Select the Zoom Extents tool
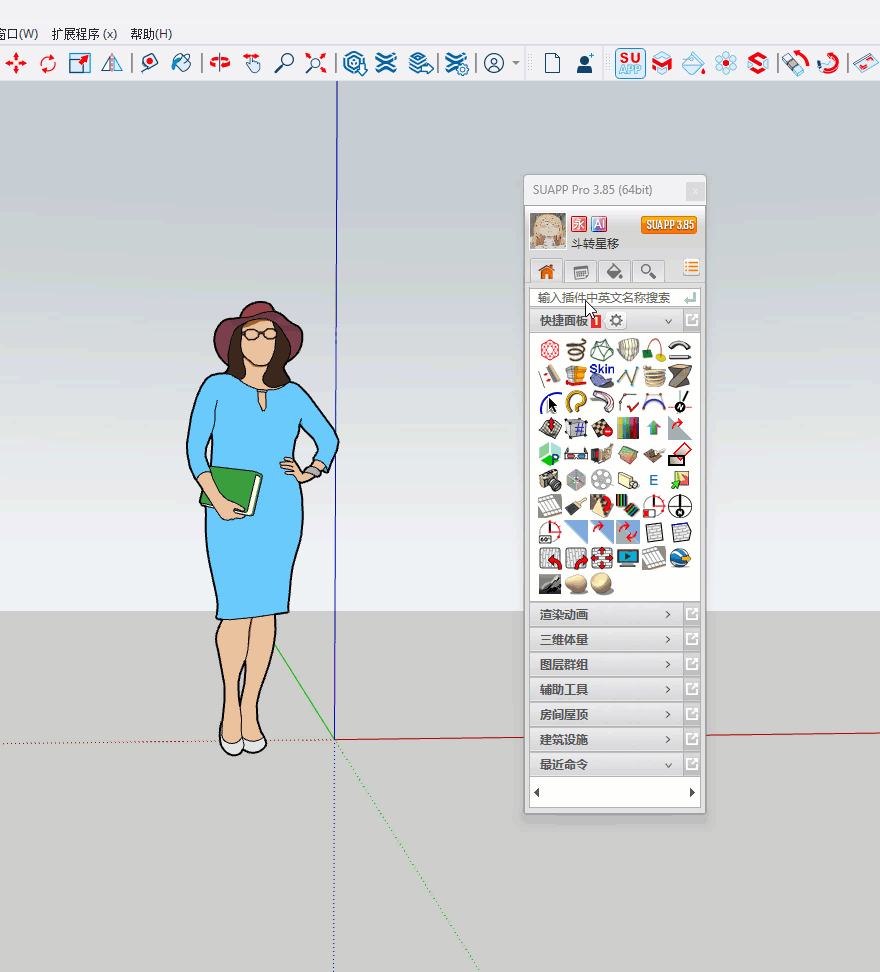 [316, 63]
